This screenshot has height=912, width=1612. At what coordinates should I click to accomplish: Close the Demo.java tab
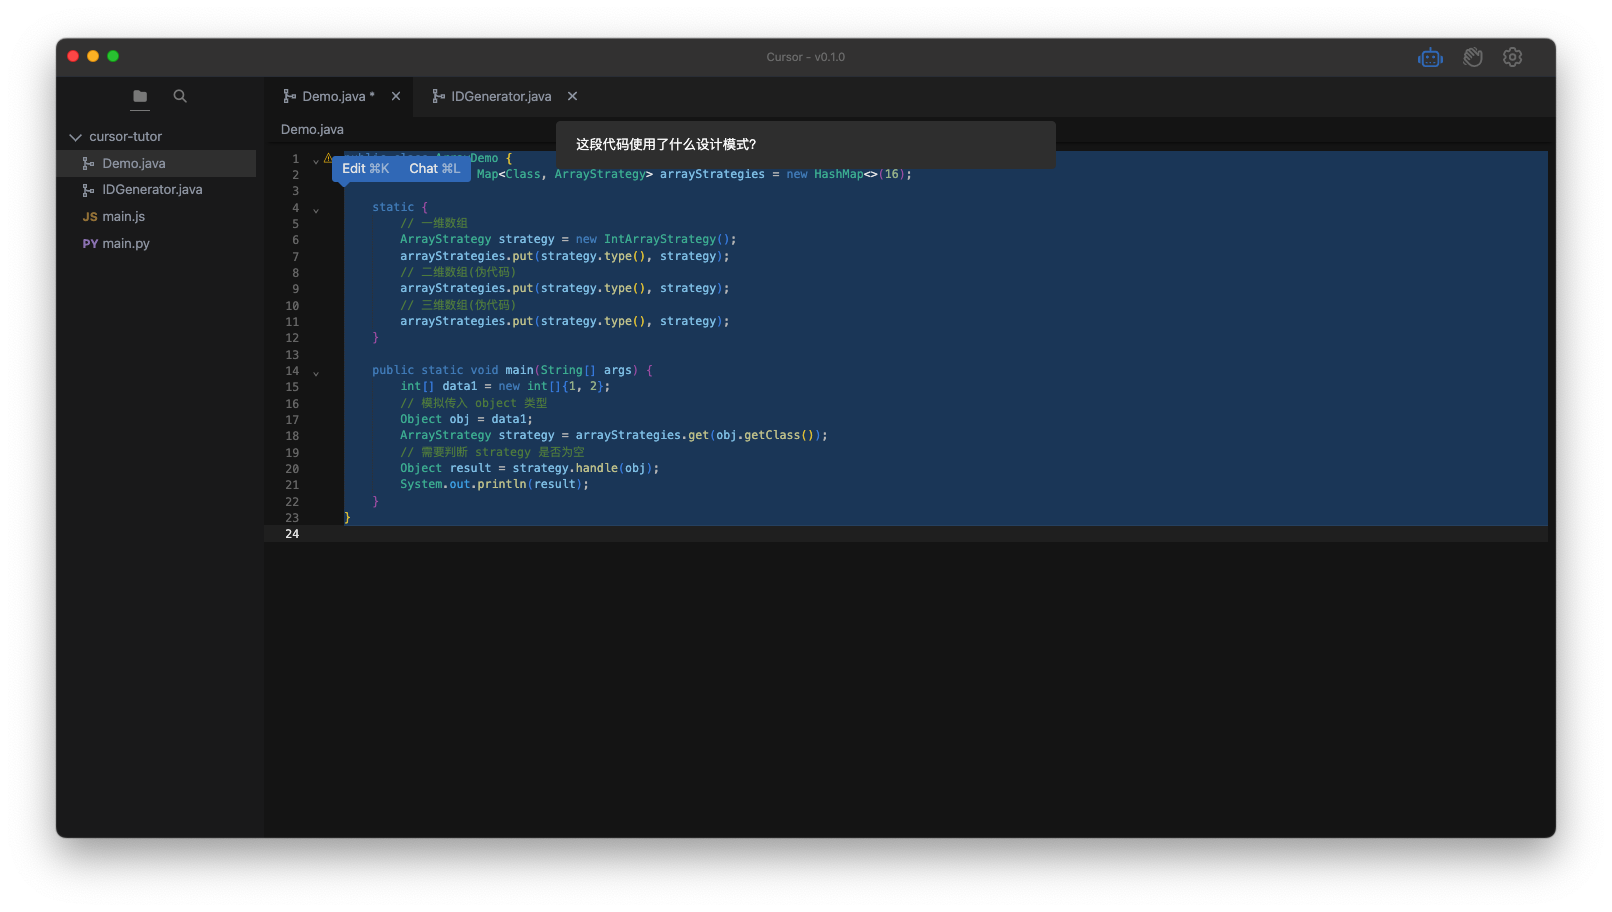(x=396, y=97)
